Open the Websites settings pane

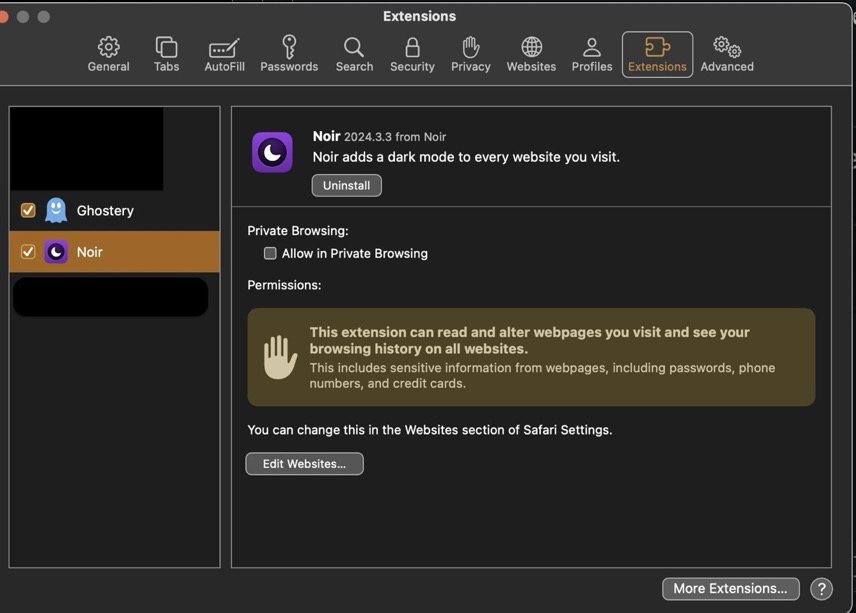(x=531, y=55)
